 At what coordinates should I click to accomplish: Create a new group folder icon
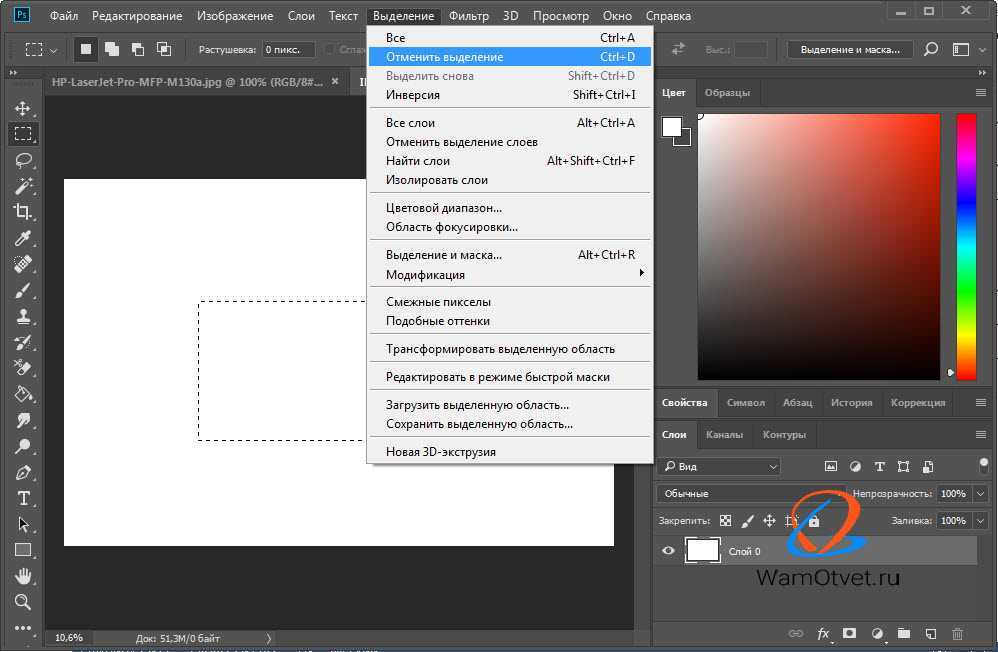904,634
